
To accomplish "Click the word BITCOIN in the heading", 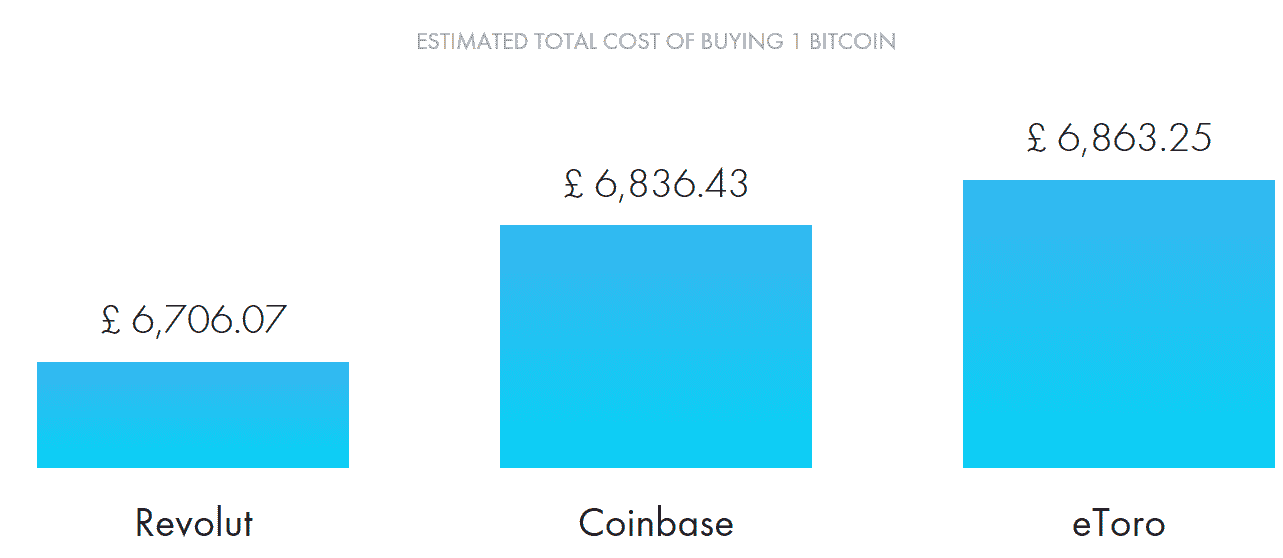I will pos(852,42).
